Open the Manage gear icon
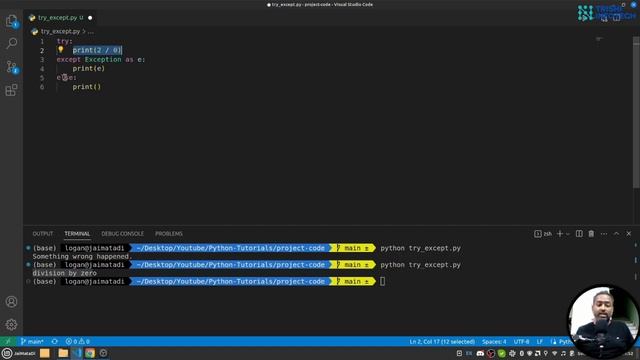 pos(11,324)
